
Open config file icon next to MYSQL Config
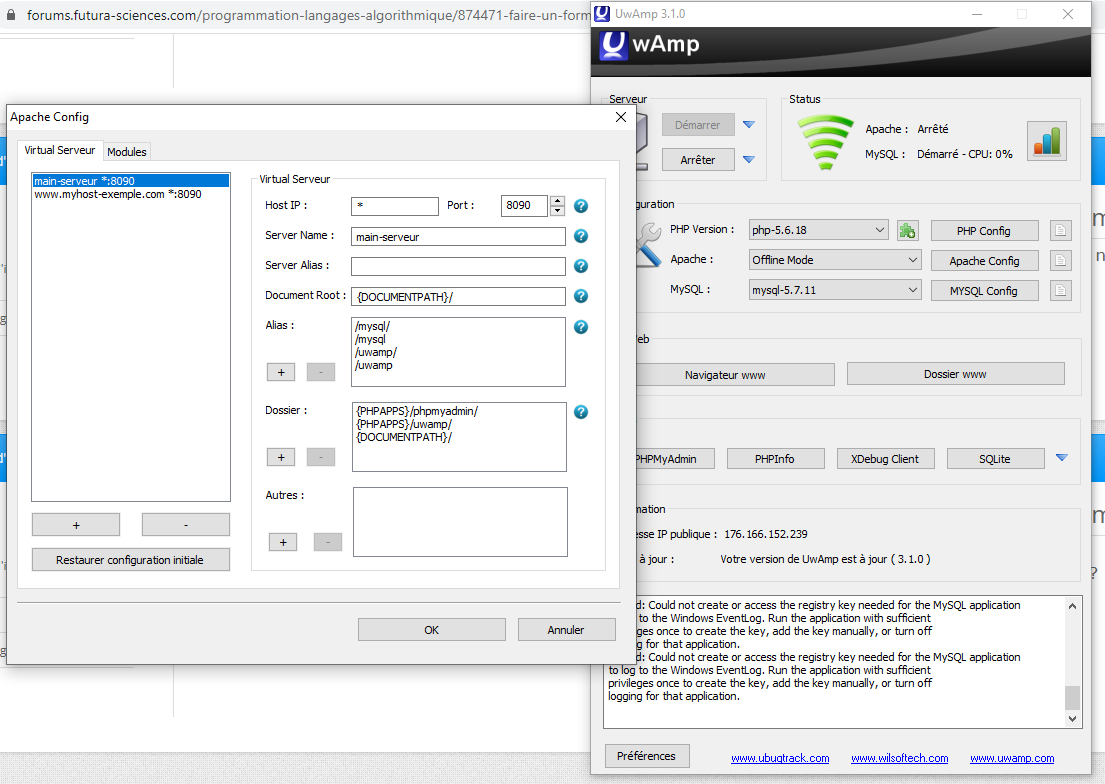(1060, 290)
